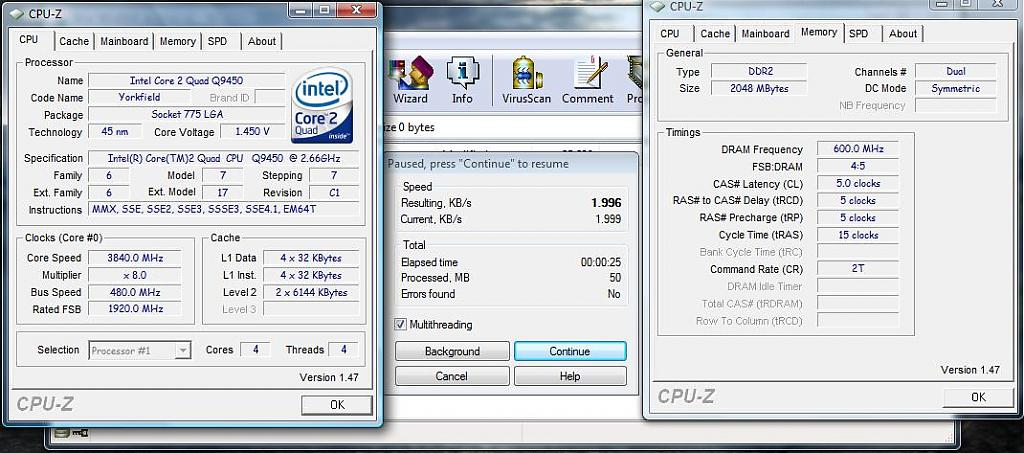Open Mainboard tab in left CPU-Z window
The height and width of the screenshot is (453, 1024).
[x=124, y=41]
